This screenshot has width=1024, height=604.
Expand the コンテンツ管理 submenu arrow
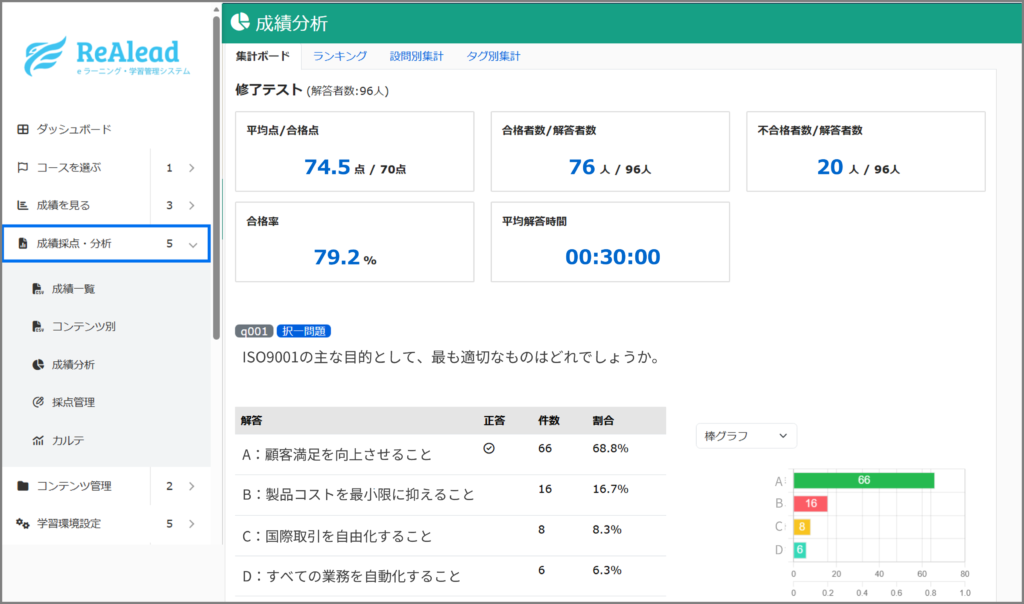192,487
